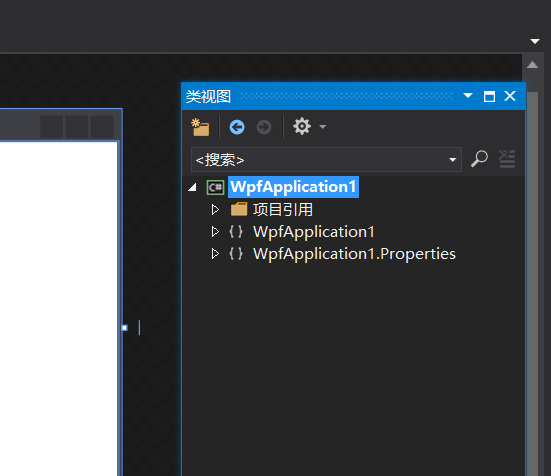551x476 pixels.
Task: Click in the <搜索> search field
Action: click(x=320, y=160)
